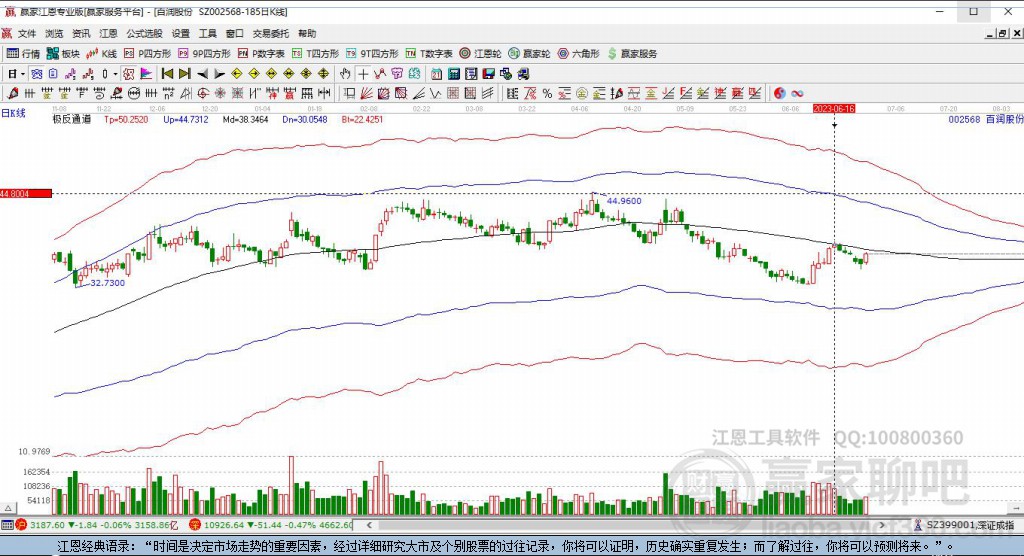Click the 002568 百润股份 stock label

pos(985,119)
